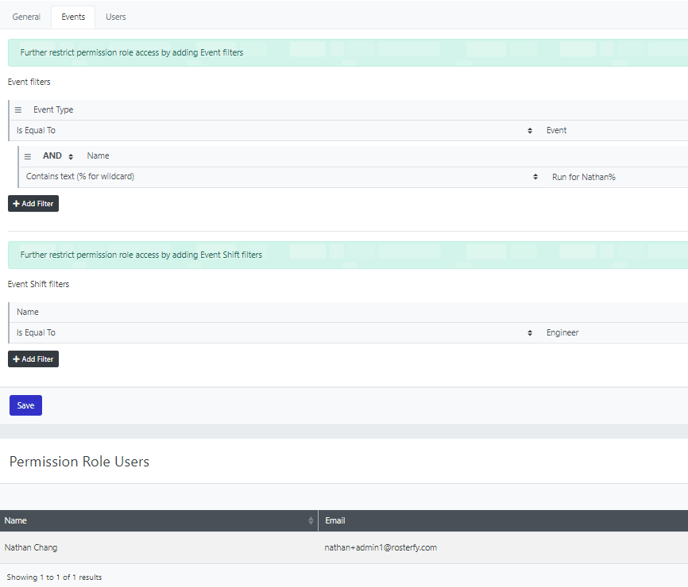Click the Event value field

coord(613,131)
